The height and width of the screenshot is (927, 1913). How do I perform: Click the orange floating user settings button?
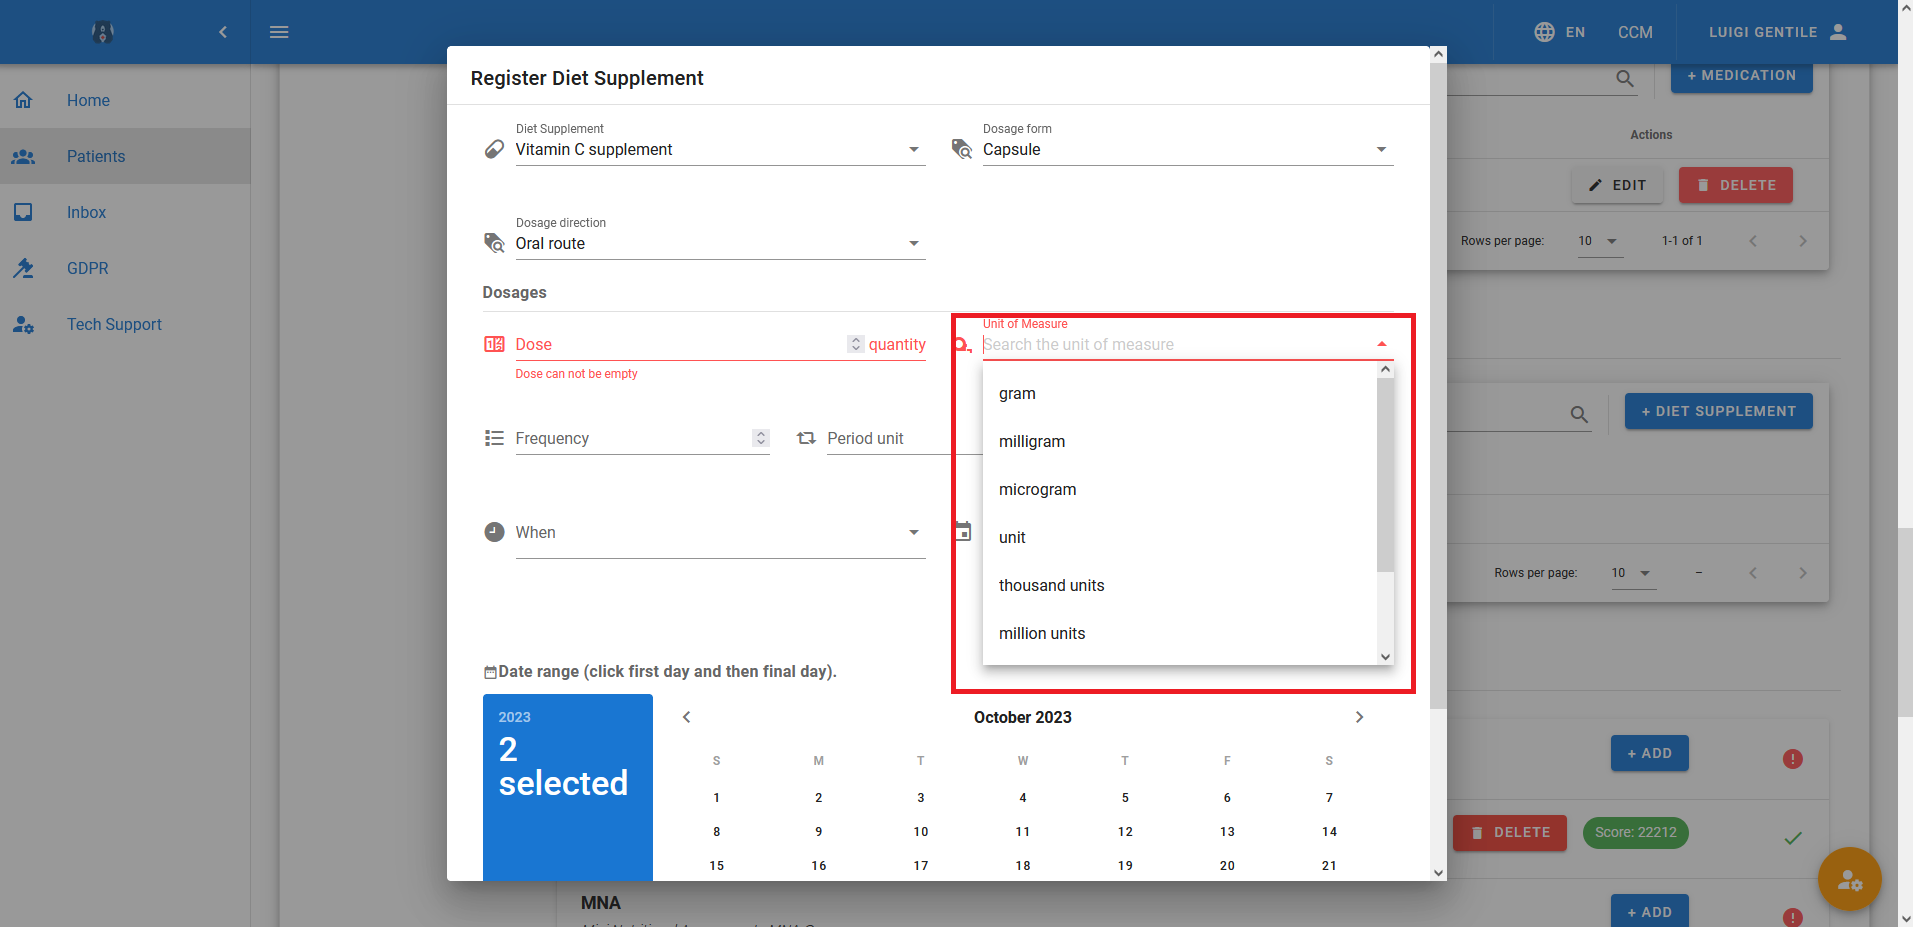click(1849, 879)
